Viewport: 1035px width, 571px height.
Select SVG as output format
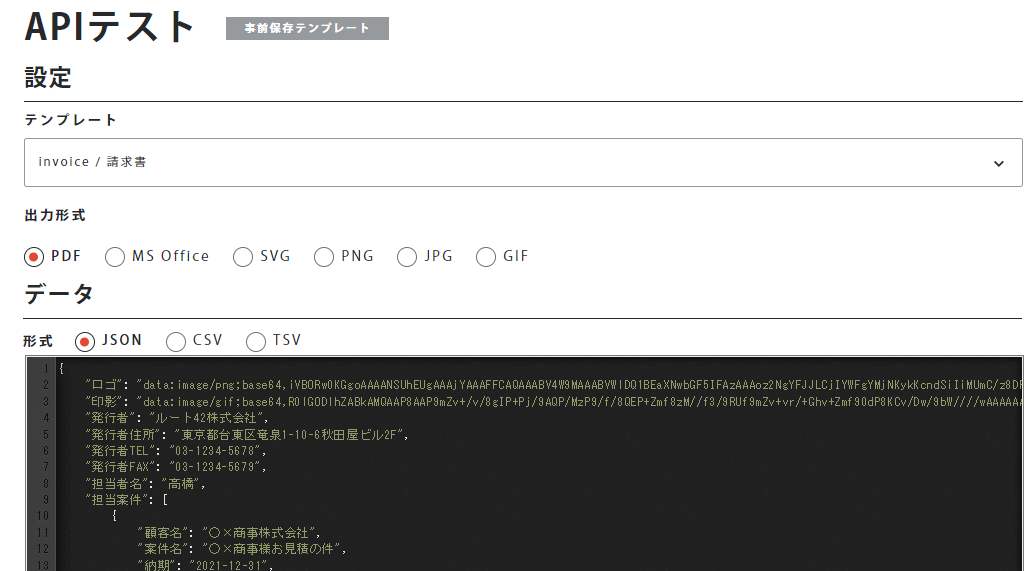[243, 257]
